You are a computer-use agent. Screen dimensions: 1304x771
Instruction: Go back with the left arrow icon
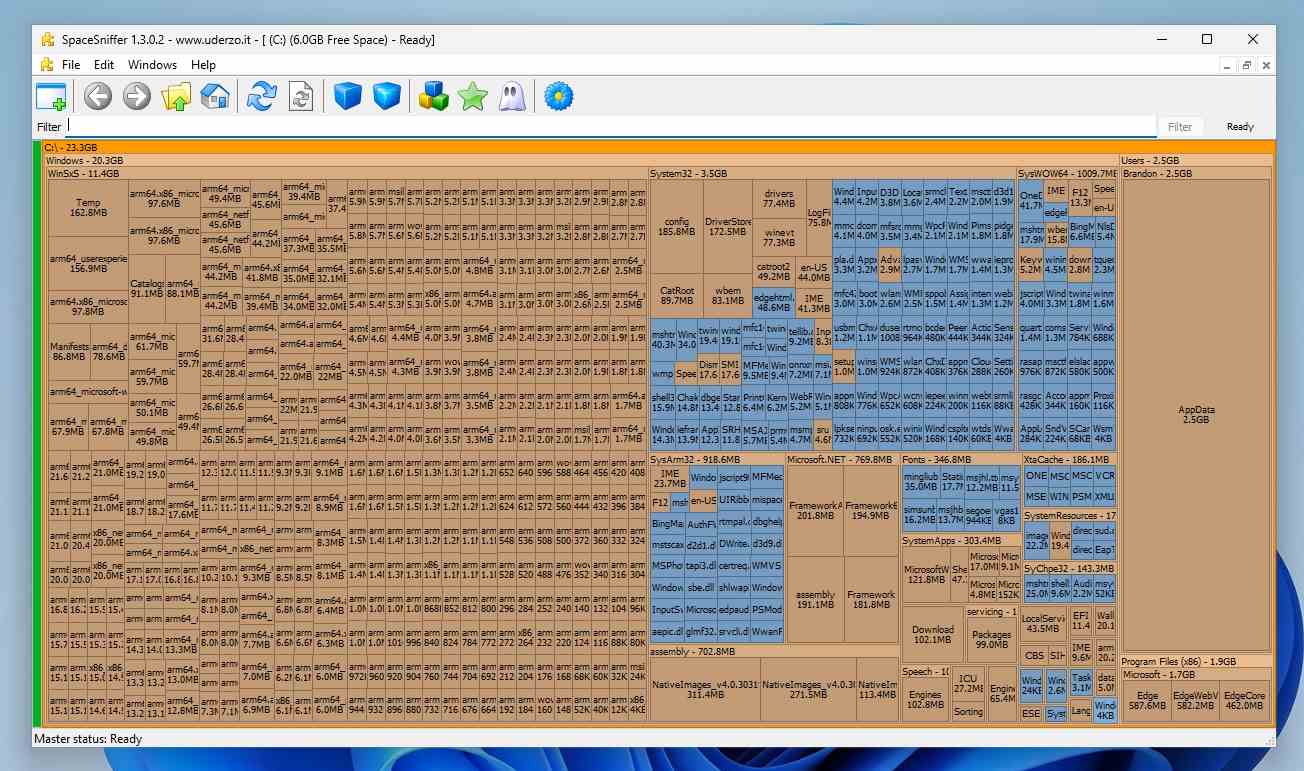pos(97,96)
